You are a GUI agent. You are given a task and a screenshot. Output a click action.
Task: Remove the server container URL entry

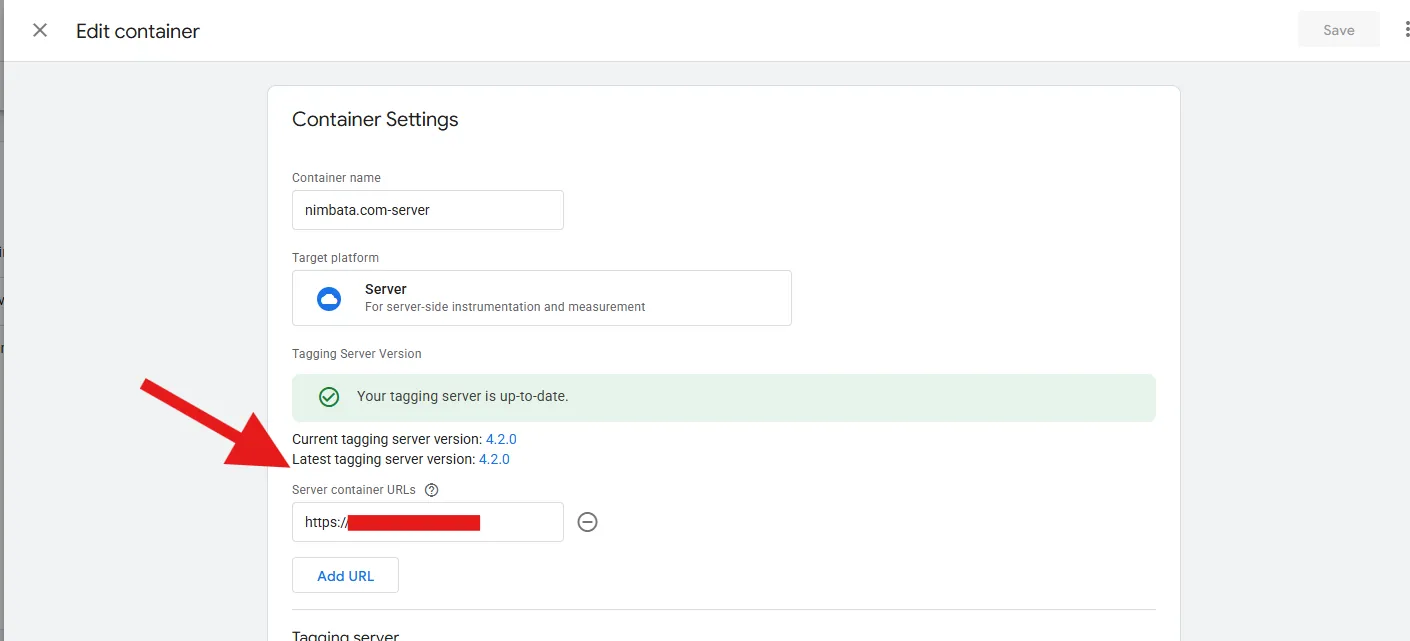[588, 522]
